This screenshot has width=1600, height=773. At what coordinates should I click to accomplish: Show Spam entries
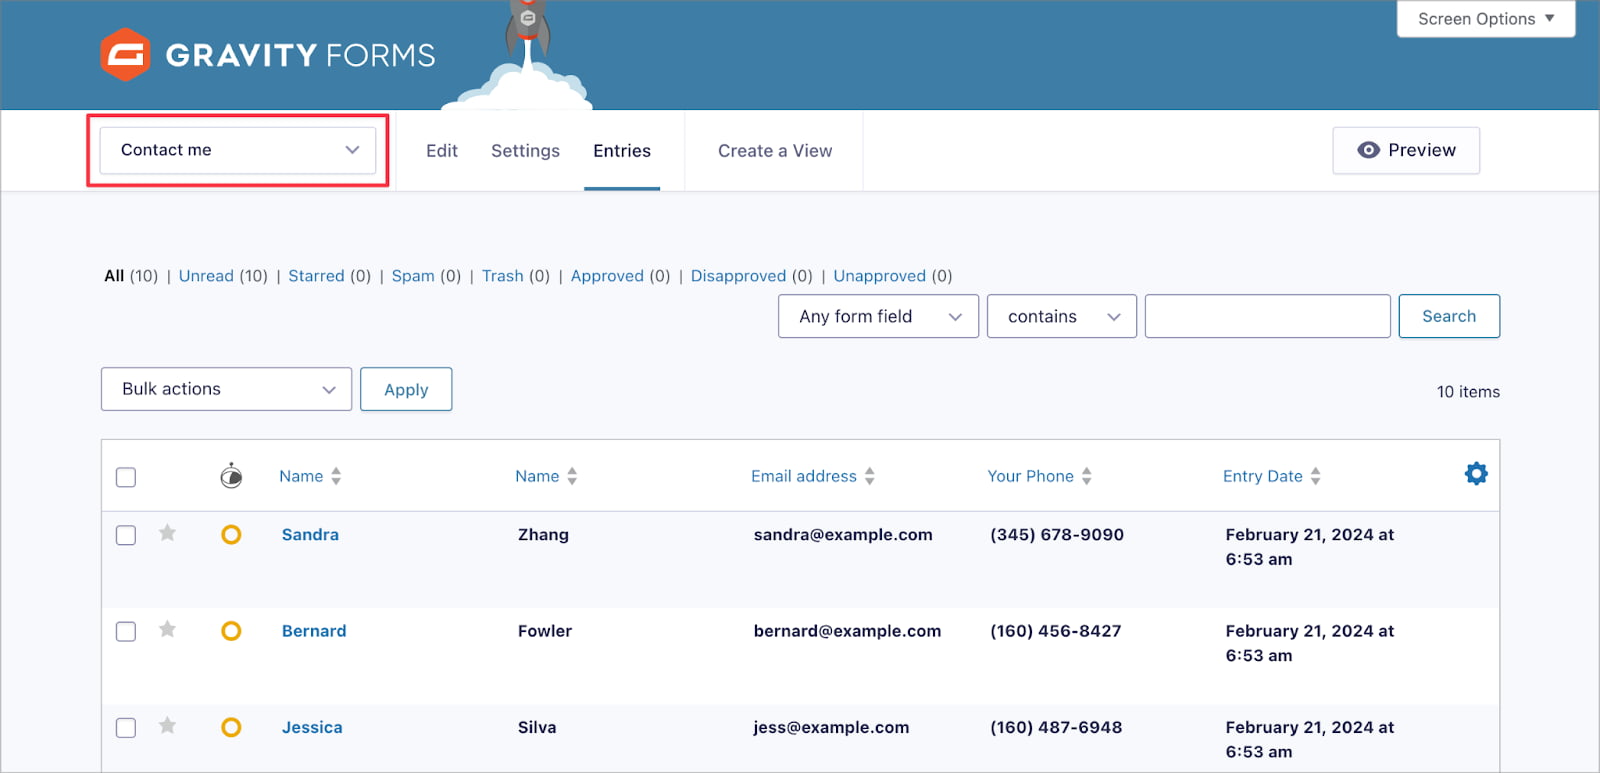click(x=413, y=276)
